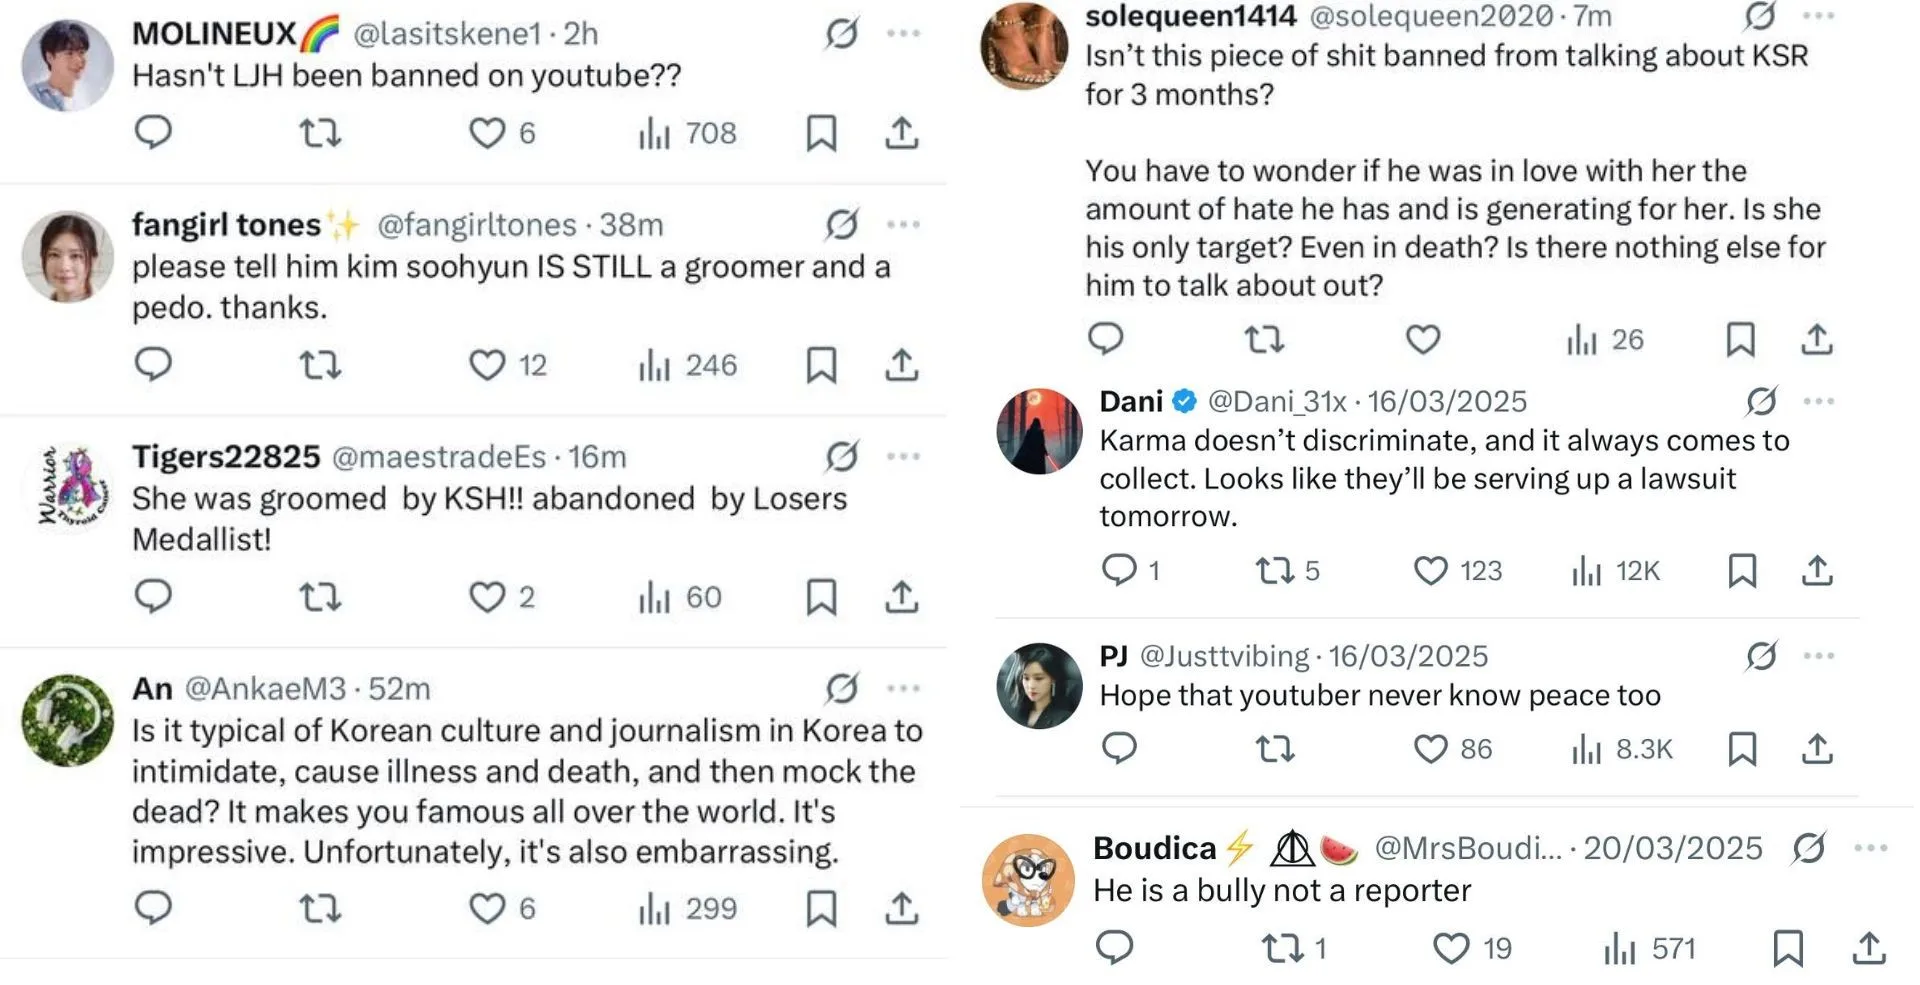The width and height of the screenshot is (1920, 985).
Task: Open more options on PJ's tweet
Action: (1818, 656)
